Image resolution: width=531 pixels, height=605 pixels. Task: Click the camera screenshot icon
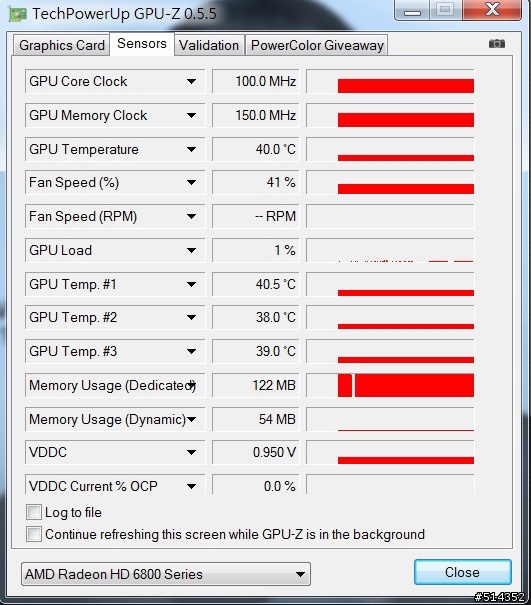(x=497, y=44)
